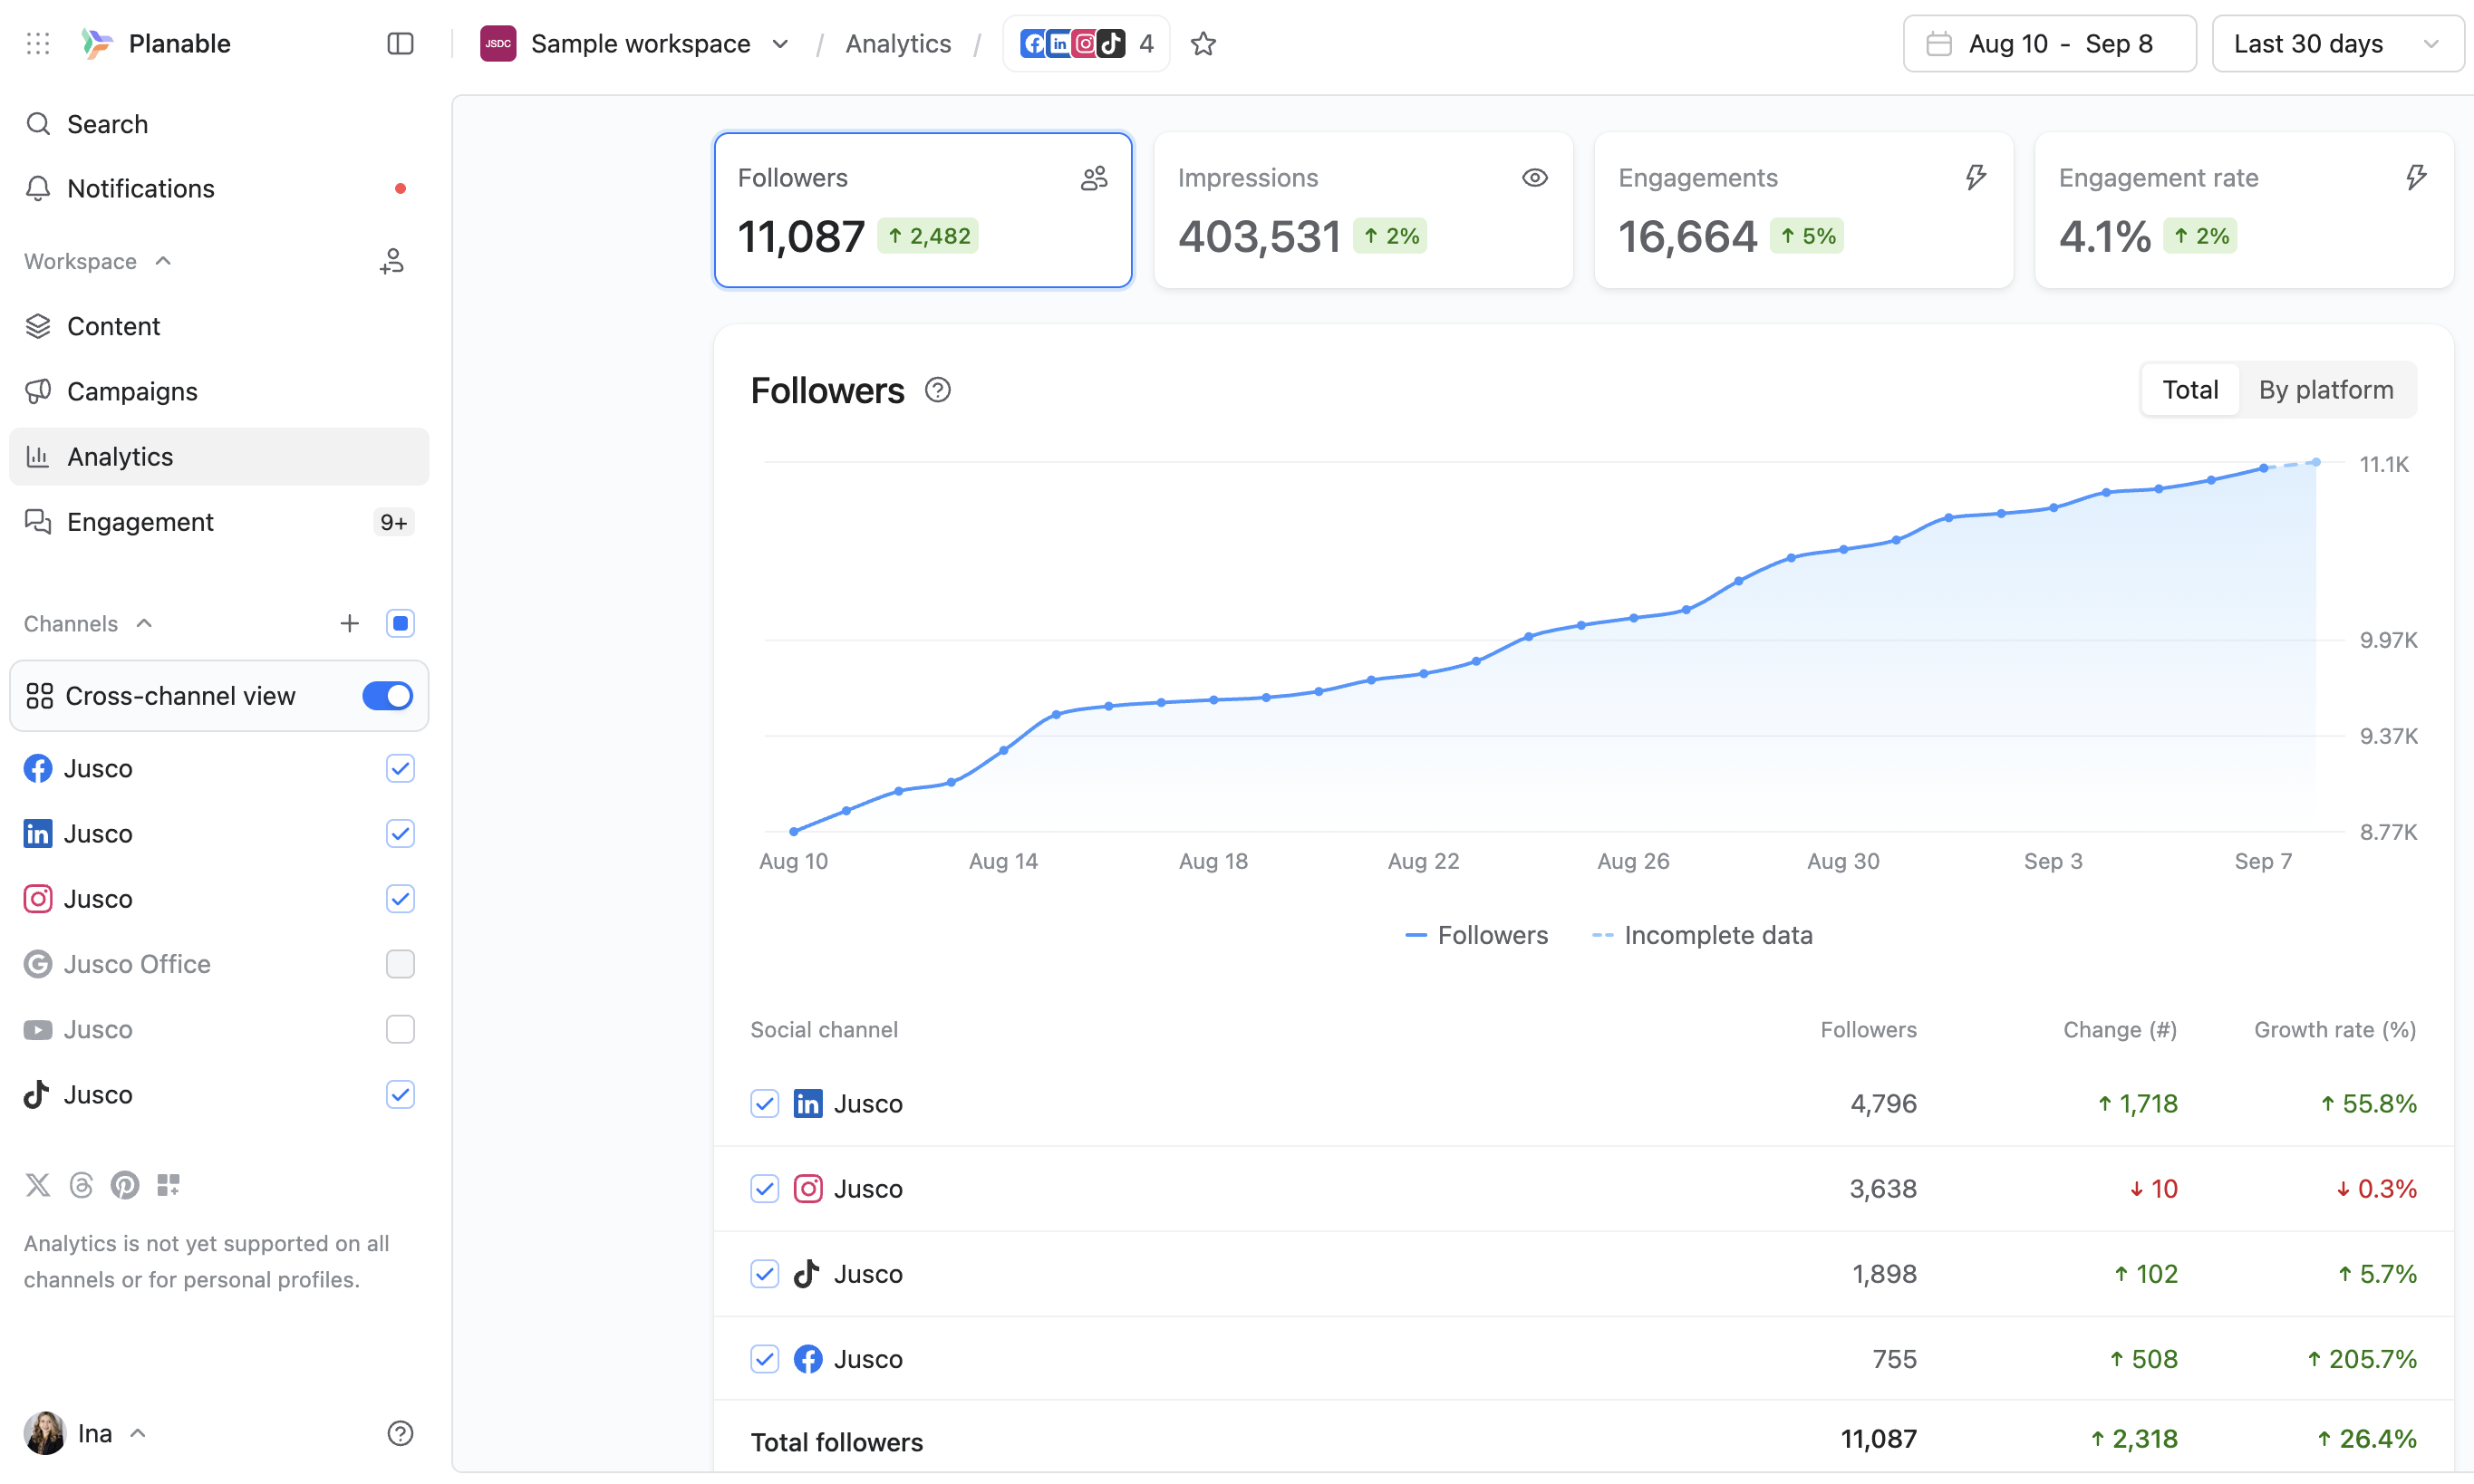Add a new channel with plus icon
The height and width of the screenshot is (1484, 2474).
tap(349, 624)
